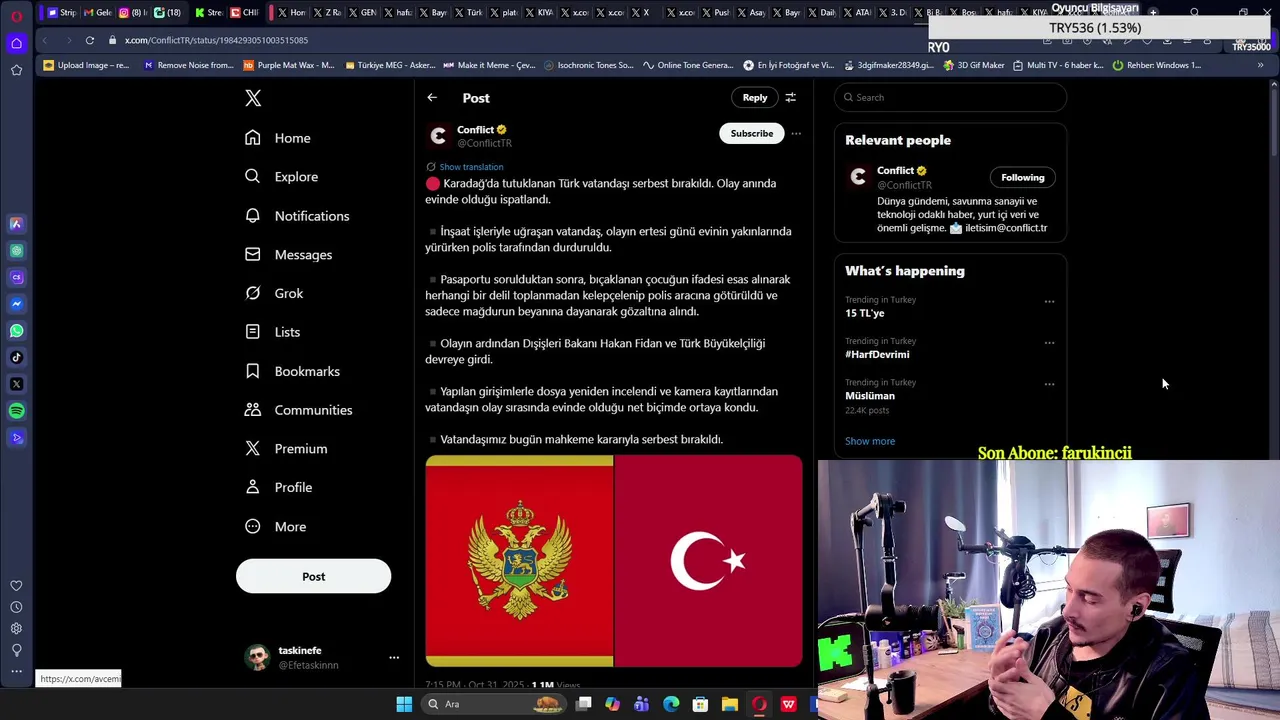This screenshot has width=1280, height=720.
Task: Expand More menu in sidebar
Action: 276,527
